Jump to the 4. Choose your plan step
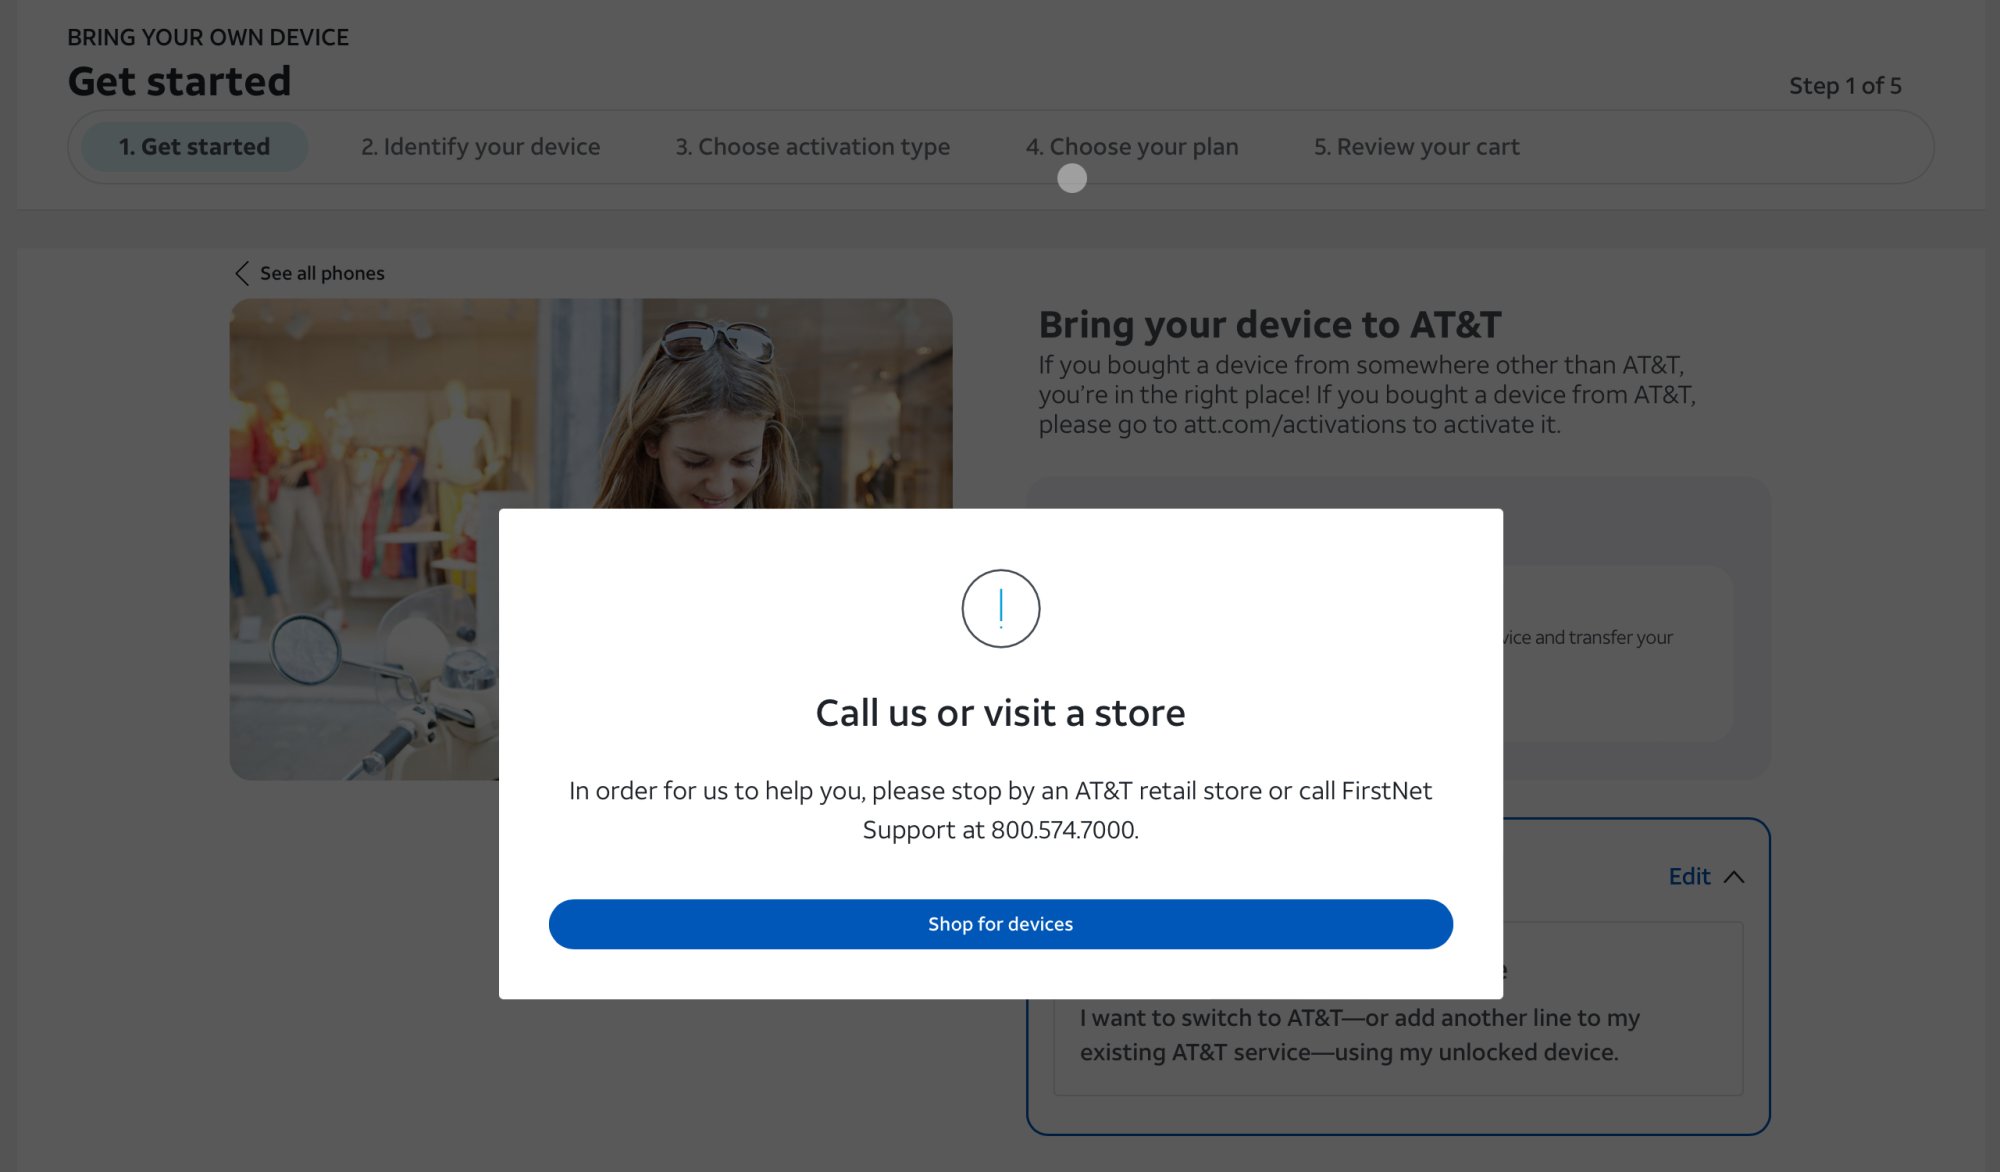Viewport: 2000px width, 1172px height. click(x=1132, y=147)
